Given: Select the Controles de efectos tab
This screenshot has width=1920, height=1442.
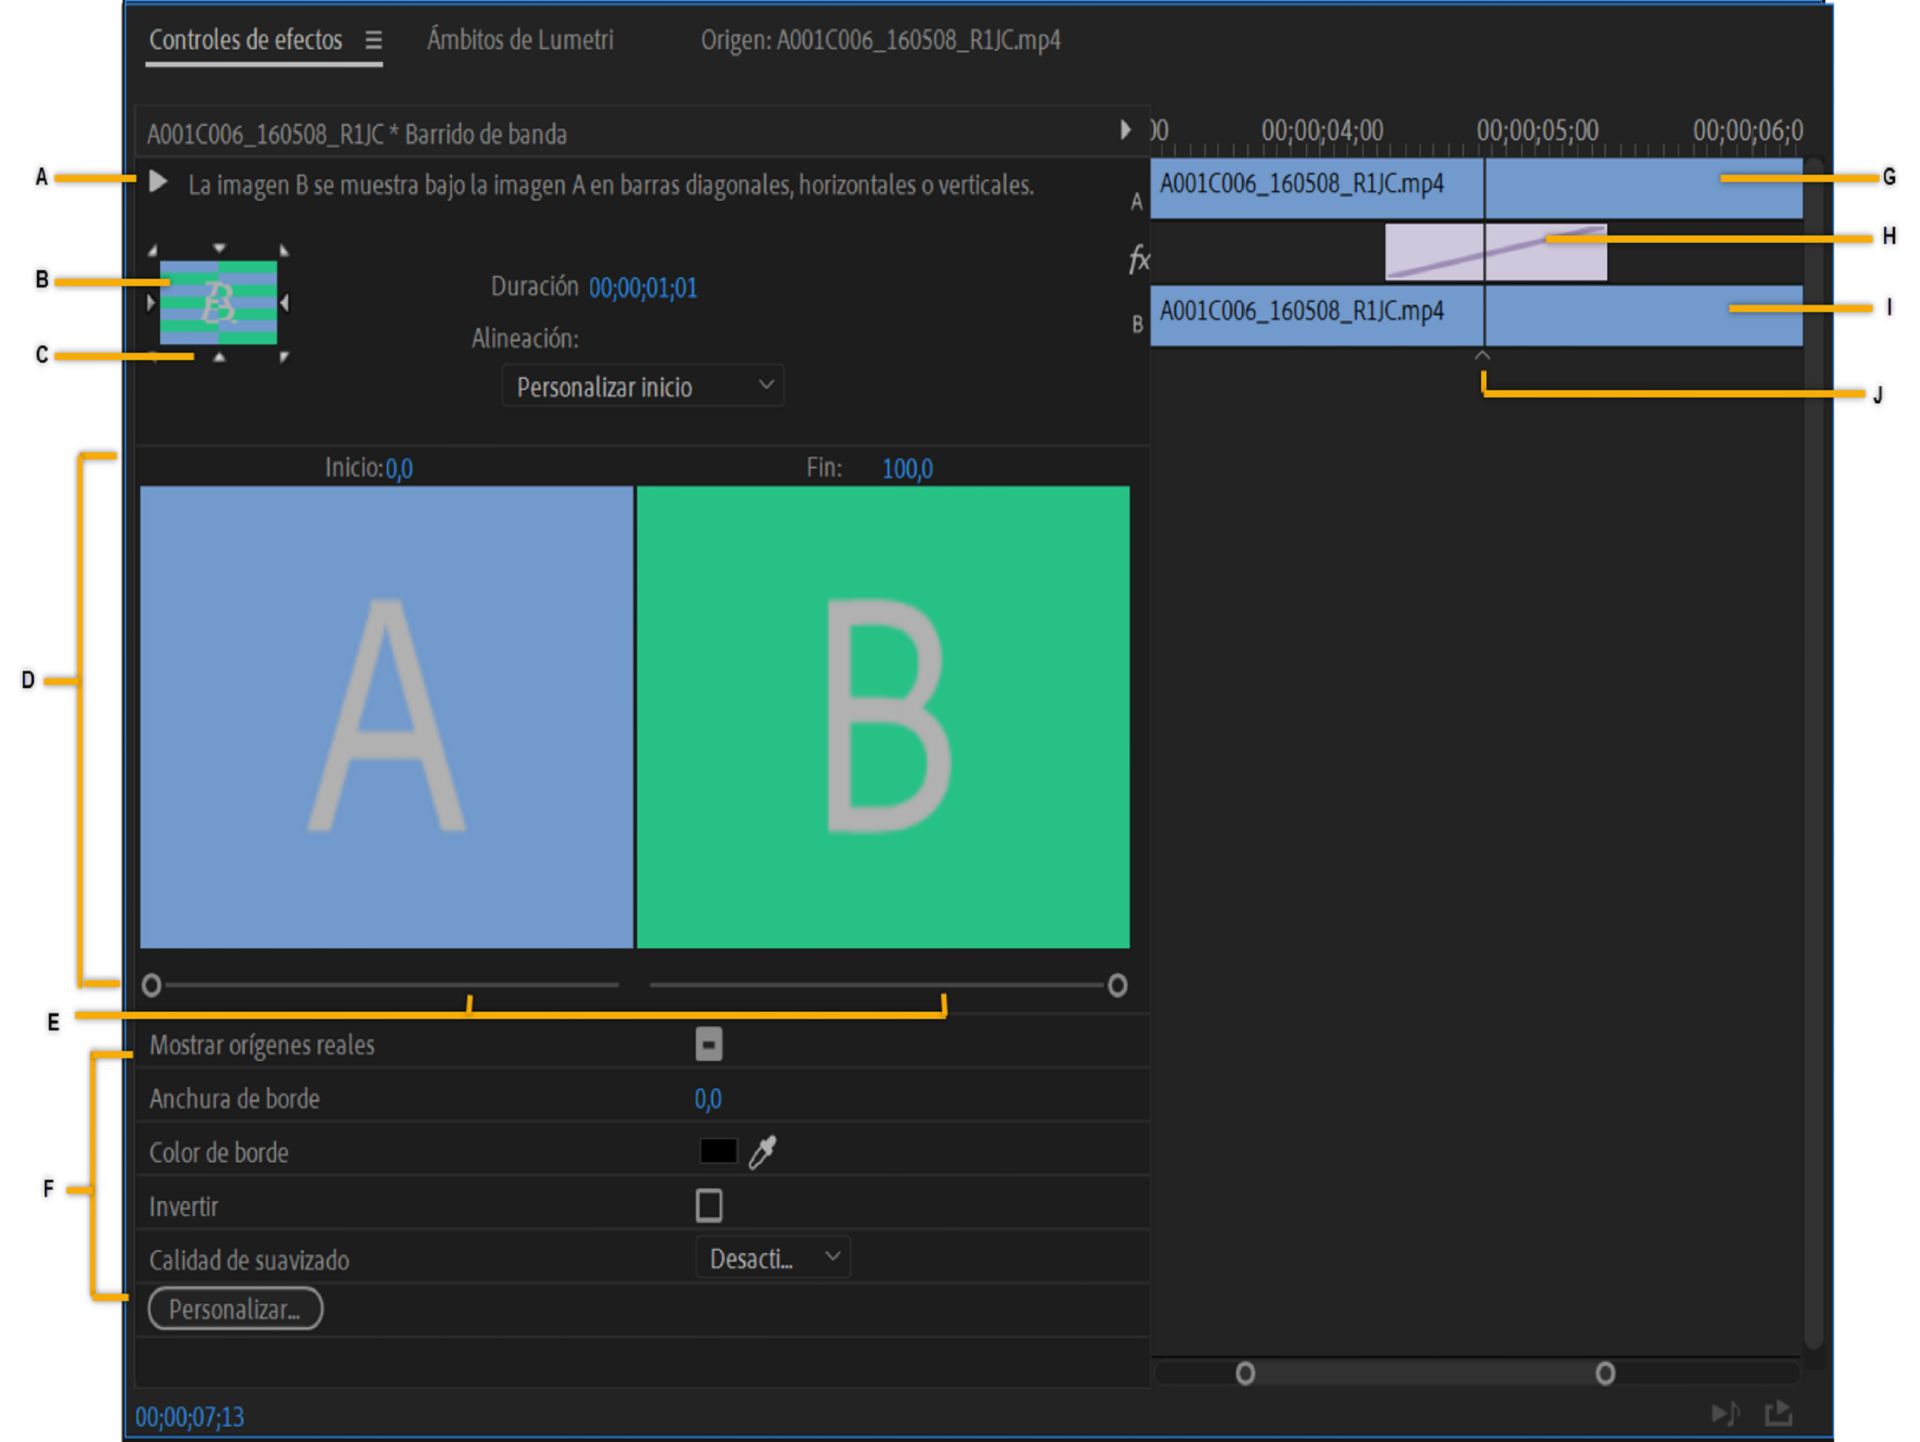Looking at the screenshot, I should pos(245,40).
